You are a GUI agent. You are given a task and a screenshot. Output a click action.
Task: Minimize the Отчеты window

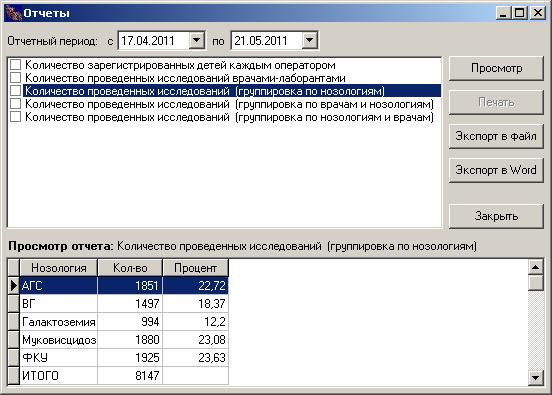point(504,13)
